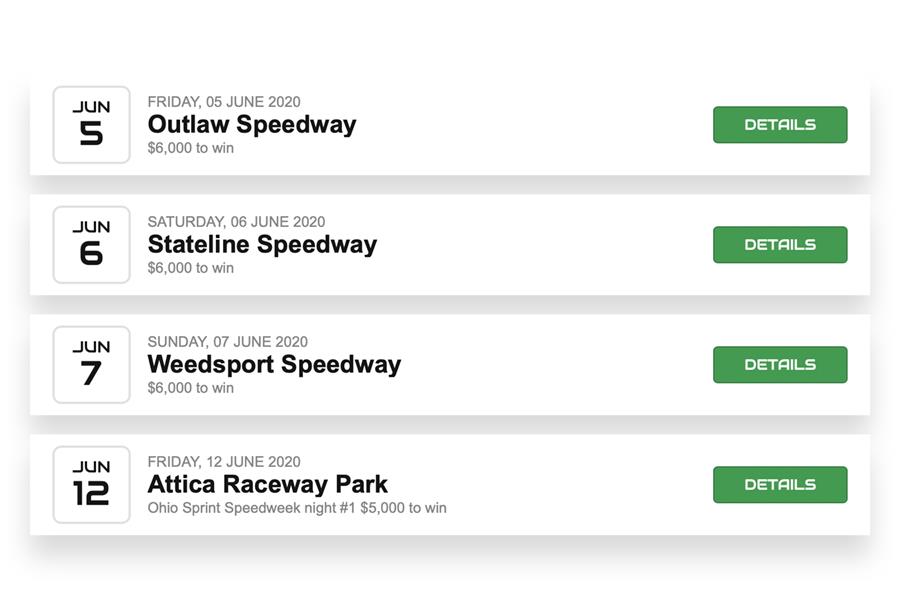Click the Ohio Sprint Speedweek night #1 description
The image size is (900, 600).
pyautogui.click(x=297, y=508)
